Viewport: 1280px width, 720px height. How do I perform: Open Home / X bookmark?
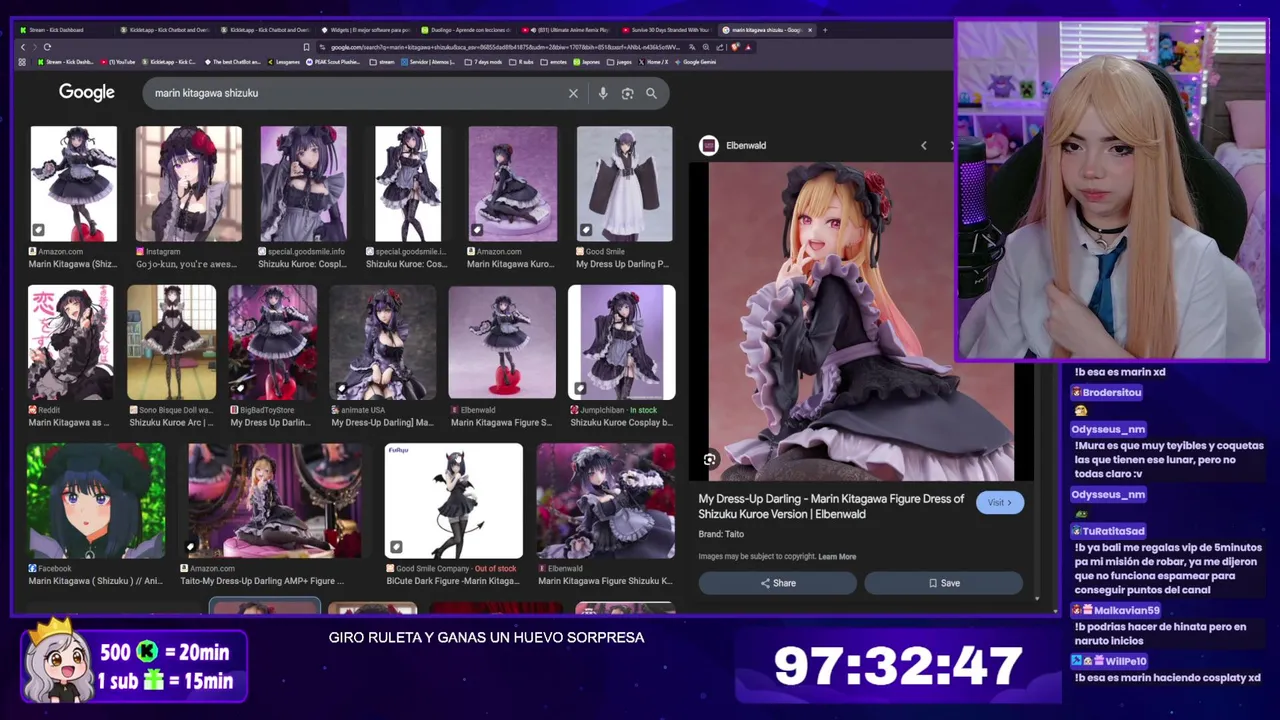653,62
